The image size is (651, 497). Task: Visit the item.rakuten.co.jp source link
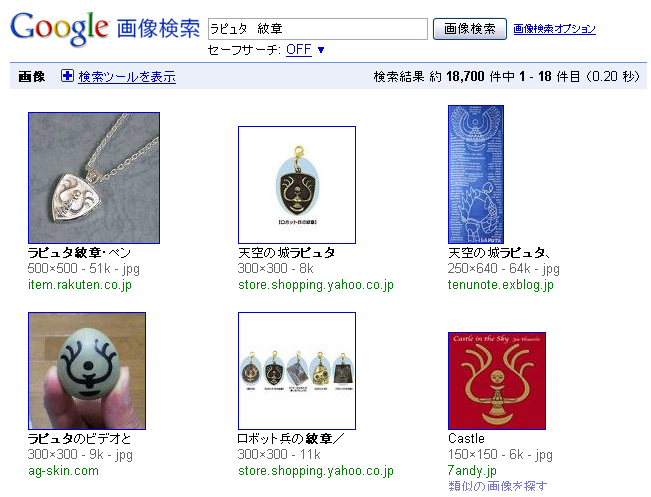pos(80,285)
